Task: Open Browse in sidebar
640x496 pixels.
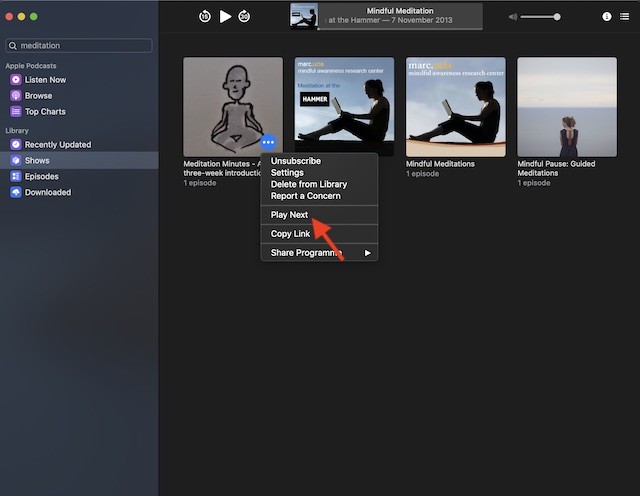Action: pos(79,96)
